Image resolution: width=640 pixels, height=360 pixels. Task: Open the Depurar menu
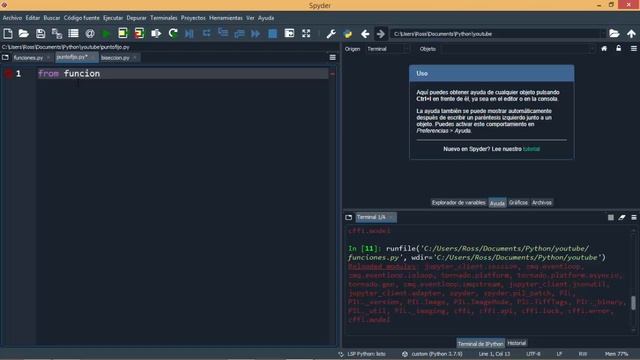136,18
